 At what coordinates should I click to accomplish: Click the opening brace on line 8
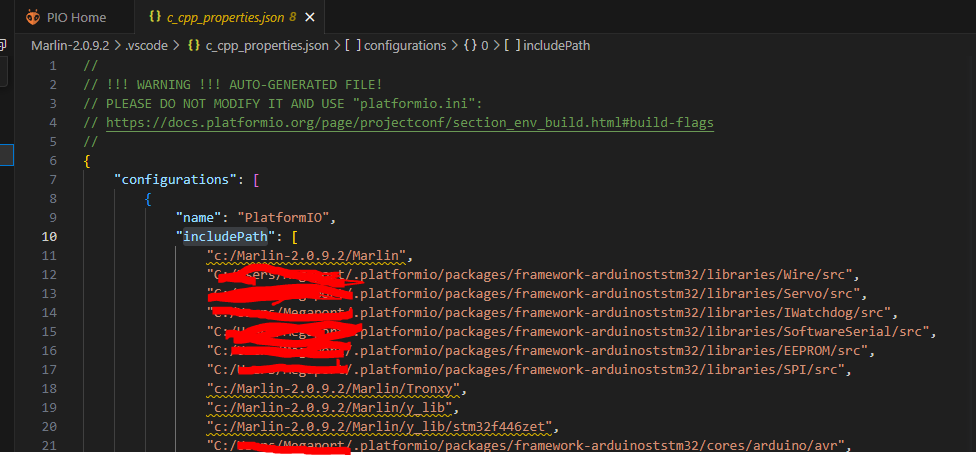[x=148, y=199]
